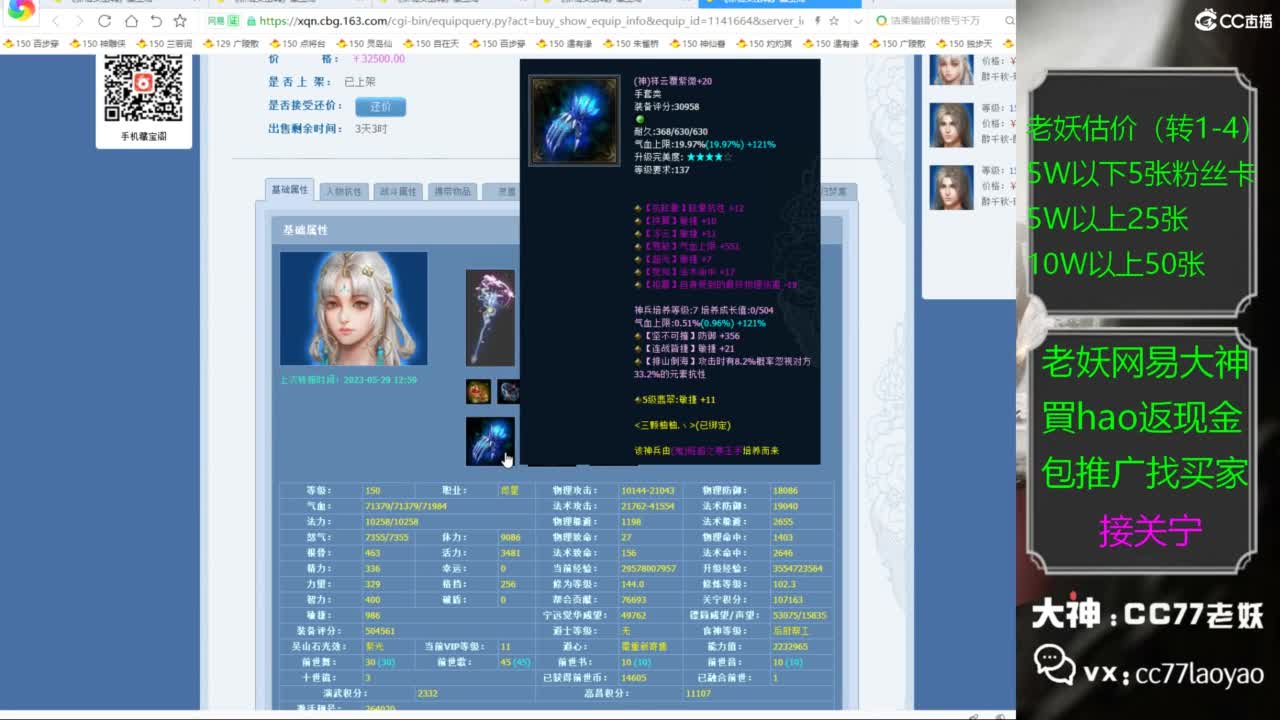The width and height of the screenshot is (1280, 720).
Task: Click the 手机藏宝阁 QR code
Action: [143, 88]
